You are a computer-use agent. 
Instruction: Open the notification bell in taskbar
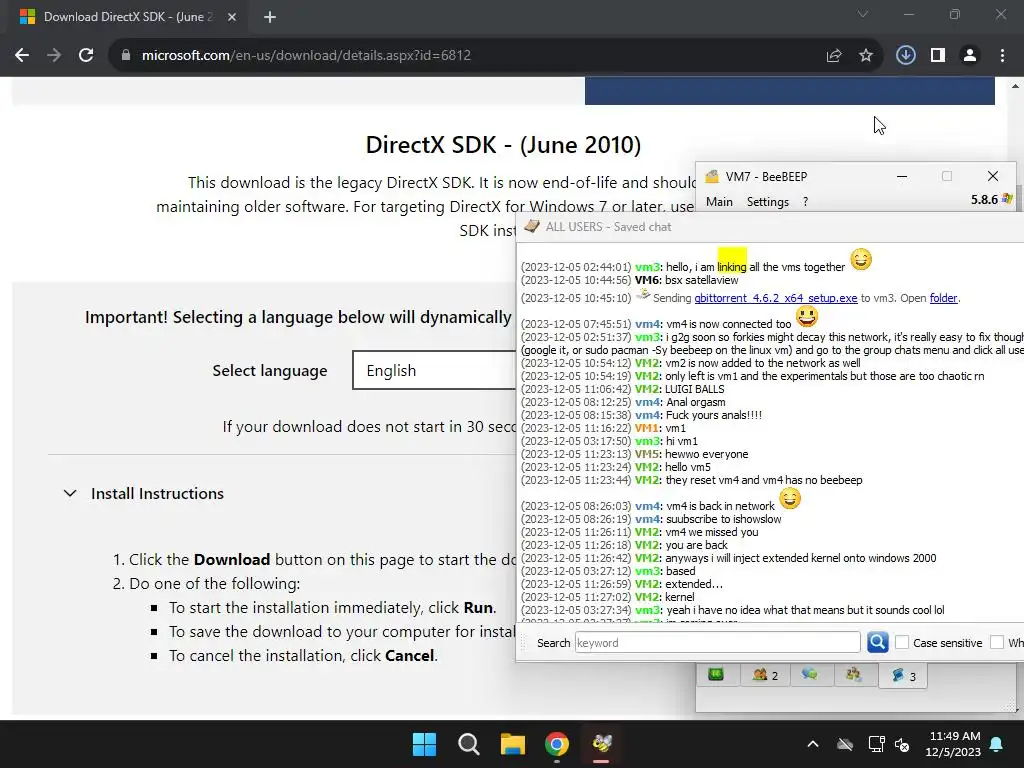(997, 744)
